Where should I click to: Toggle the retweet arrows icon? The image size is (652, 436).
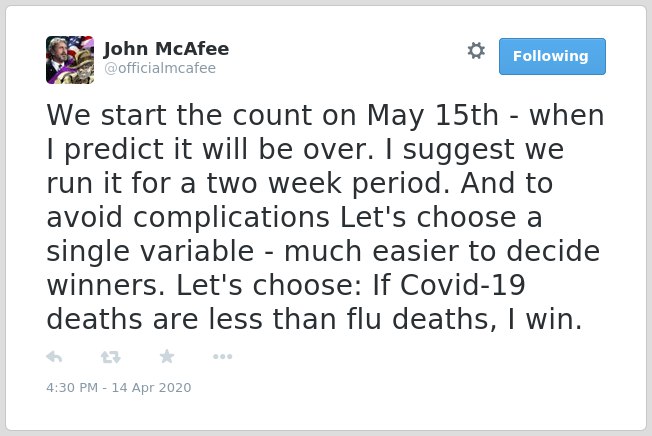pyautogui.click(x=111, y=357)
